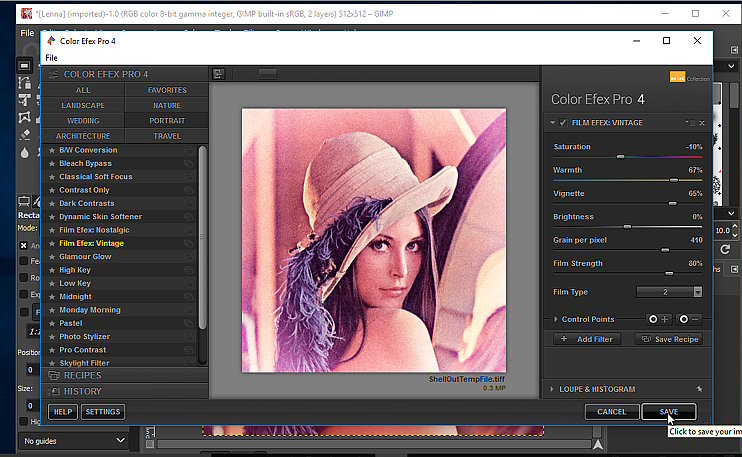Viewport: 742px width, 457px height.
Task: Show the Favorites filter category
Action: 167,90
